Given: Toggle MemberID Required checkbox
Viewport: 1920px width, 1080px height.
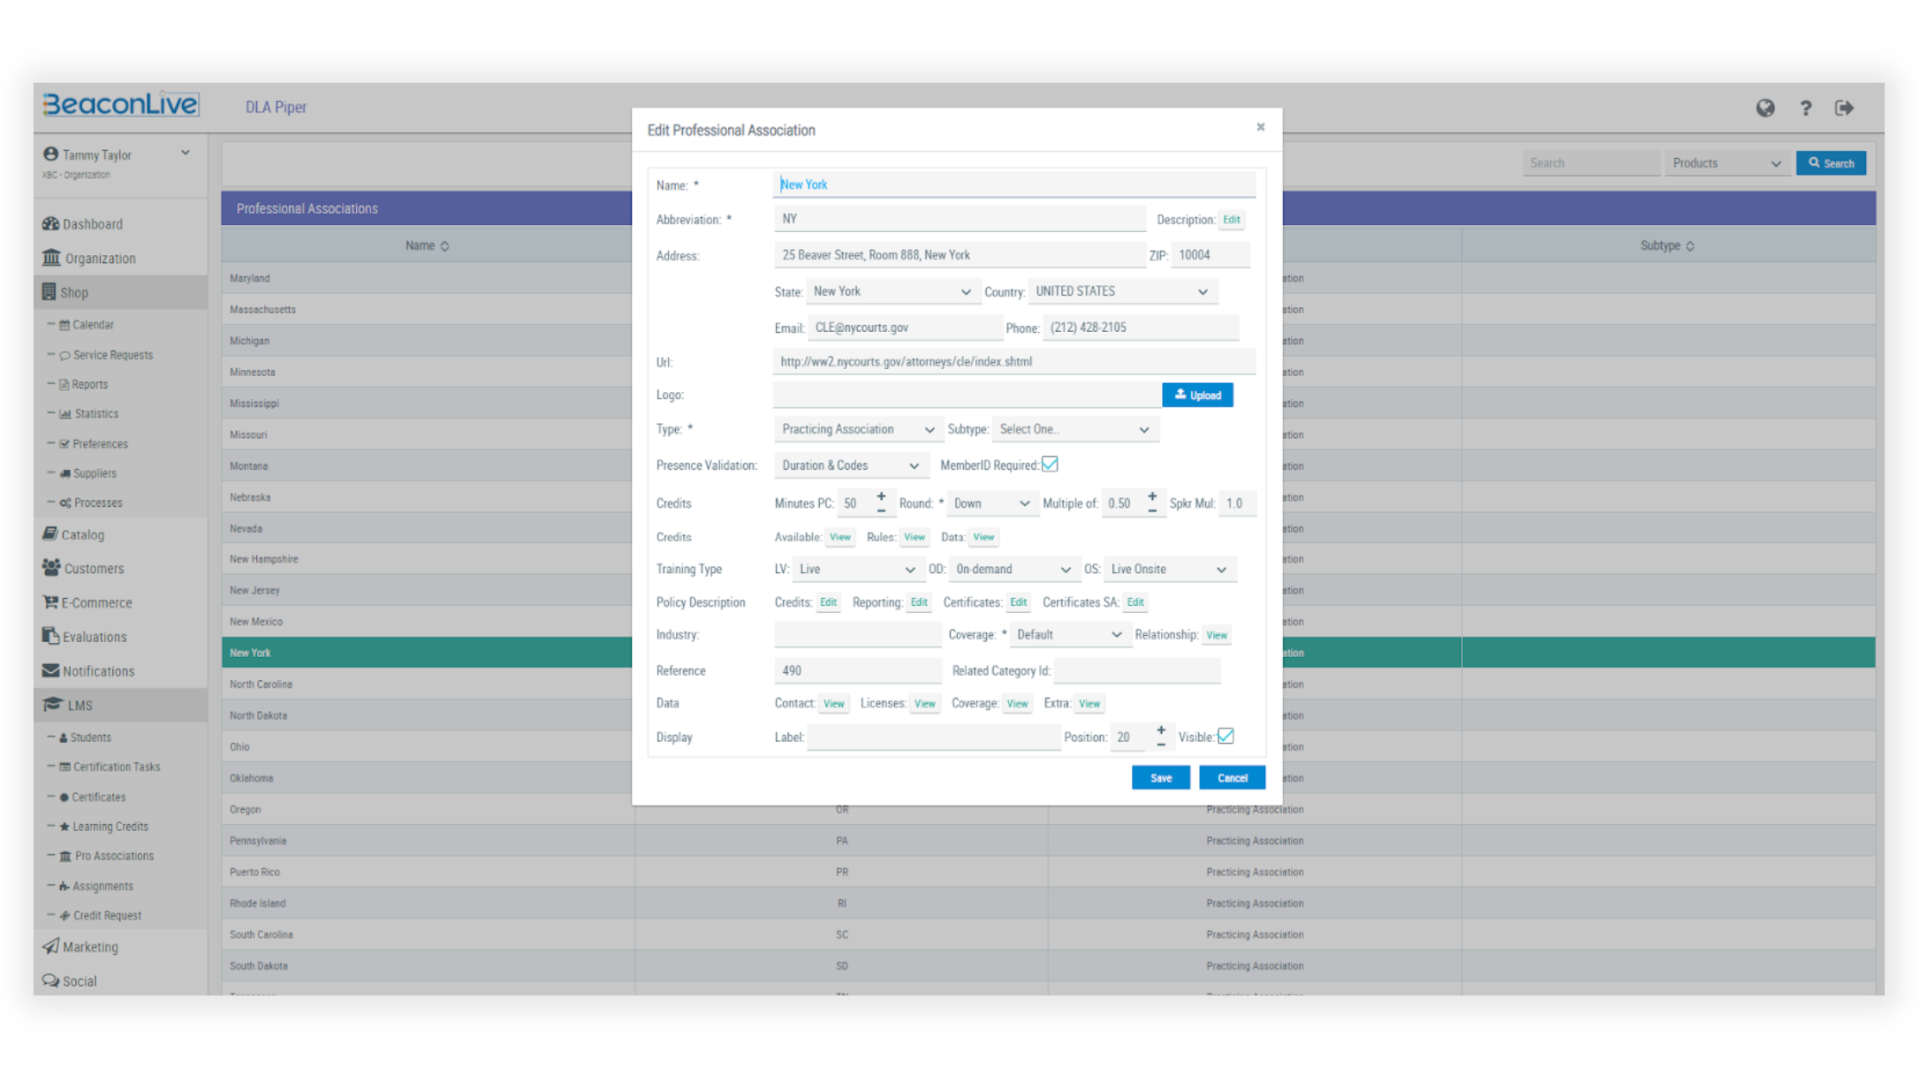Looking at the screenshot, I should [1051, 464].
